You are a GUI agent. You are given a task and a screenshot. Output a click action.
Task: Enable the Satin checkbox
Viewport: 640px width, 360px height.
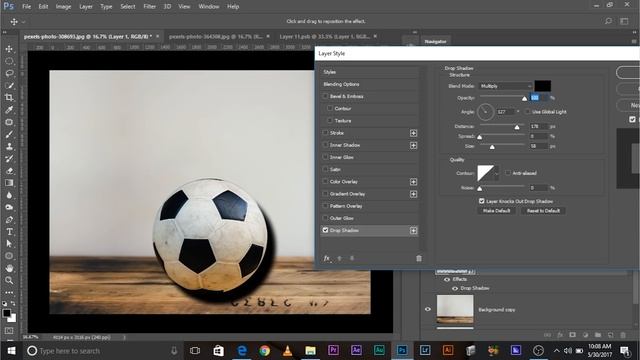tap(325, 169)
